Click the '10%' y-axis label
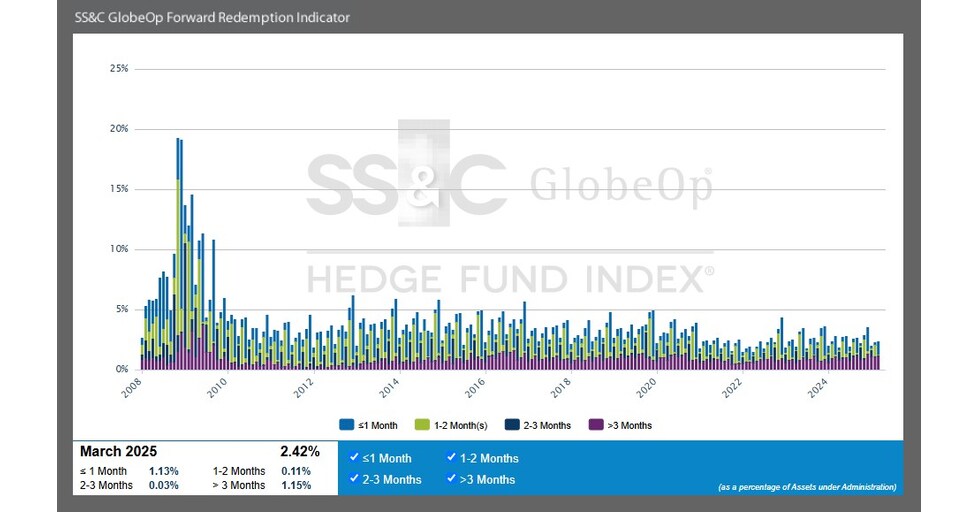The width and height of the screenshot is (978, 512). pos(119,249)
